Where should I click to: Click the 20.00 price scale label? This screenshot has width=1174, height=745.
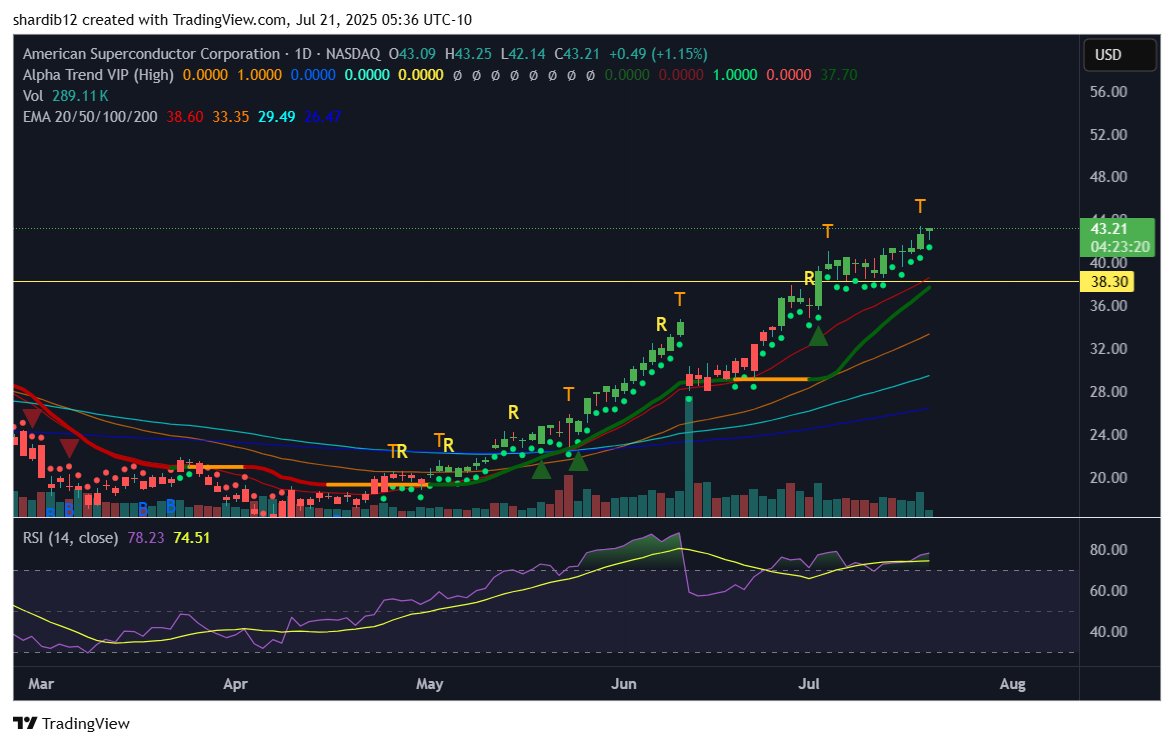(x=1108, y=478)
